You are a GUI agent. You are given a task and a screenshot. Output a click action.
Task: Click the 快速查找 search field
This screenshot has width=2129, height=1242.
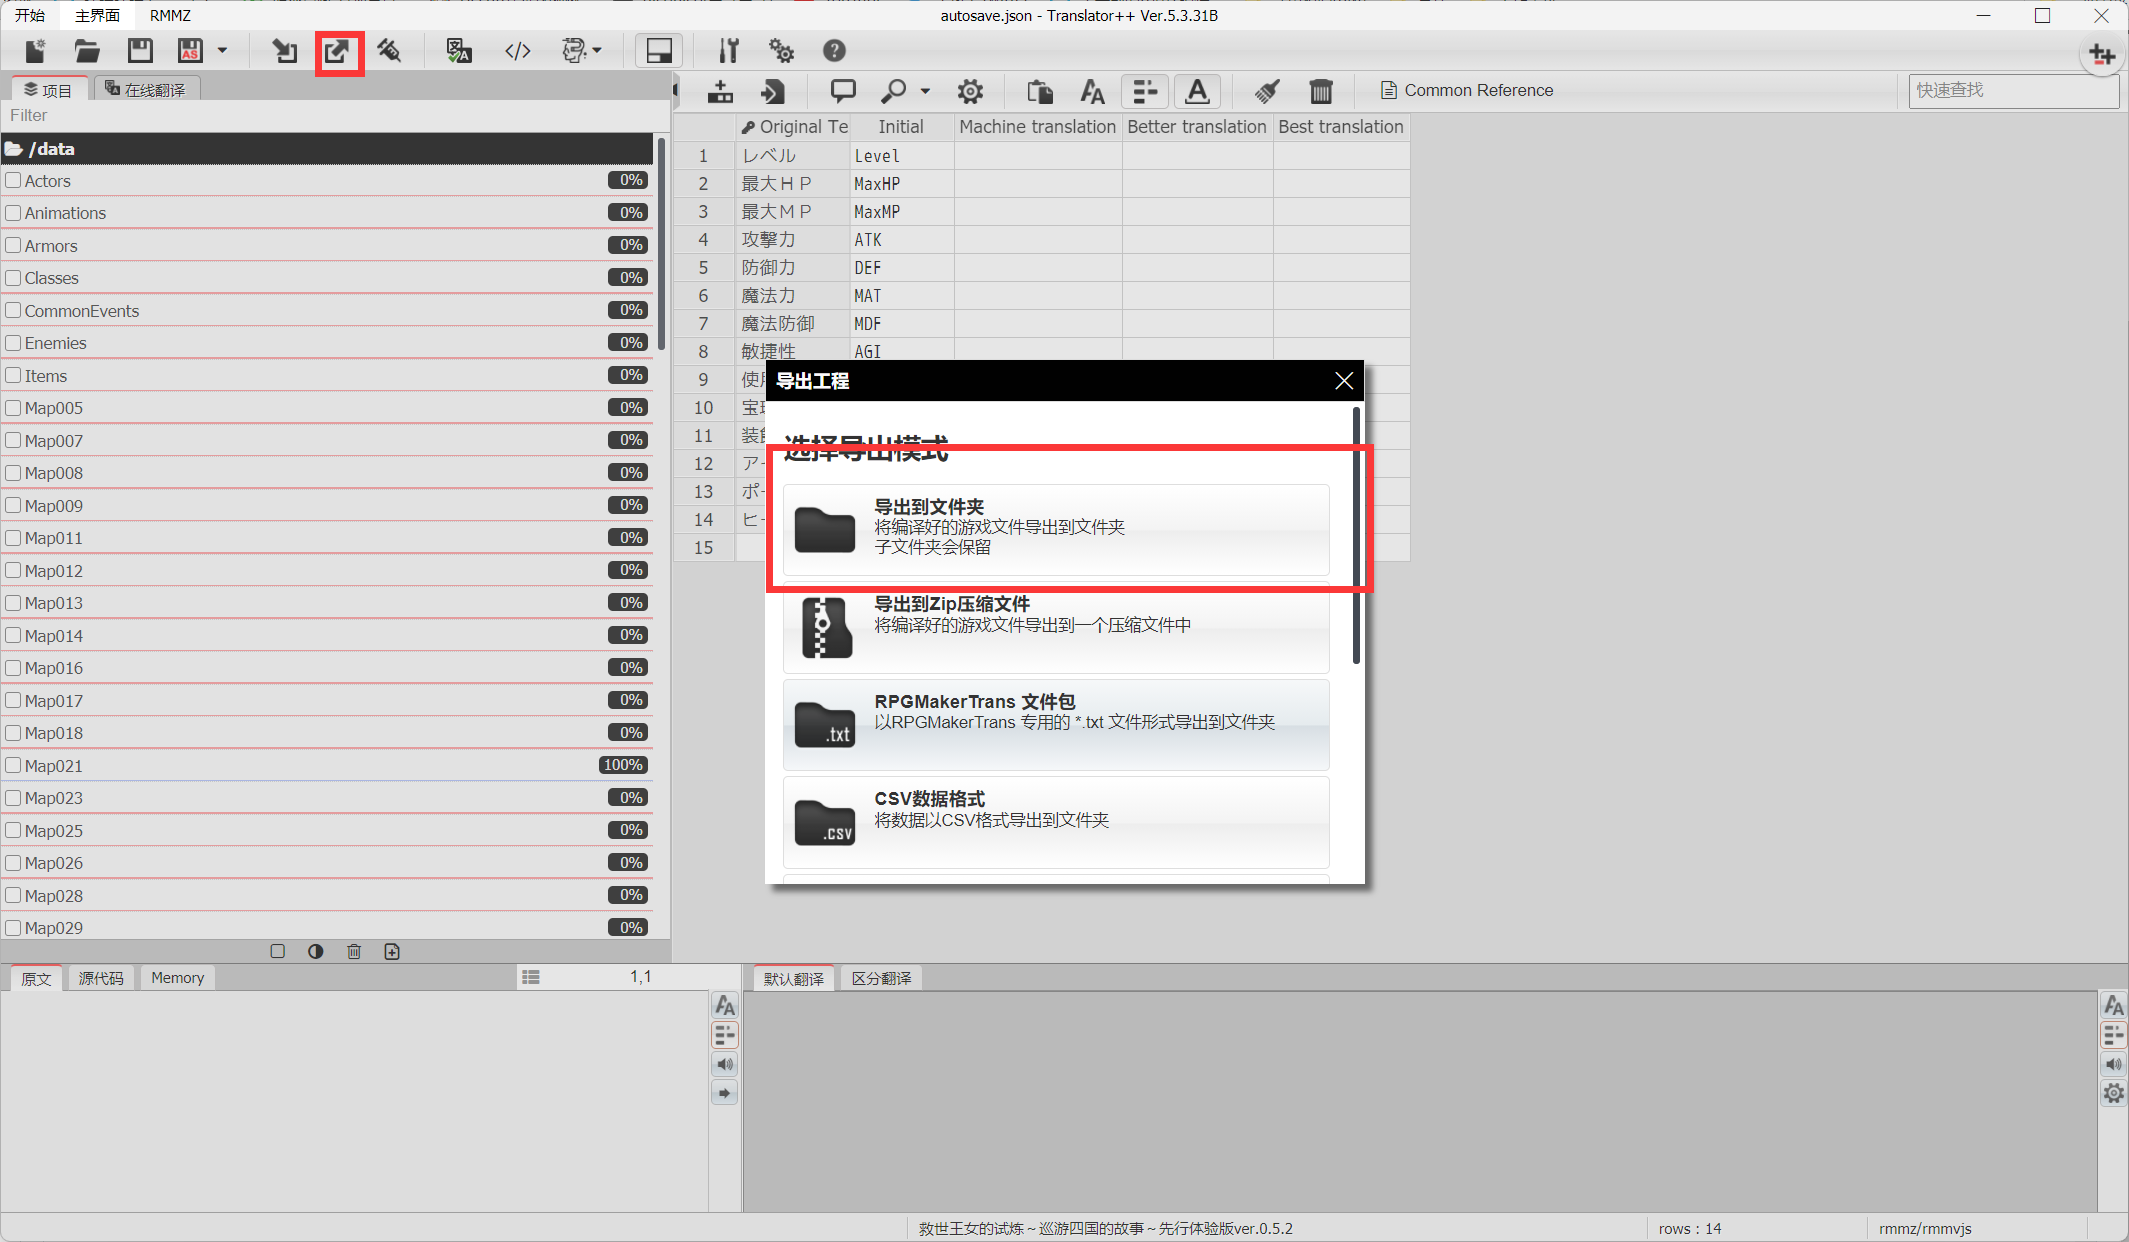point(2011,90)
